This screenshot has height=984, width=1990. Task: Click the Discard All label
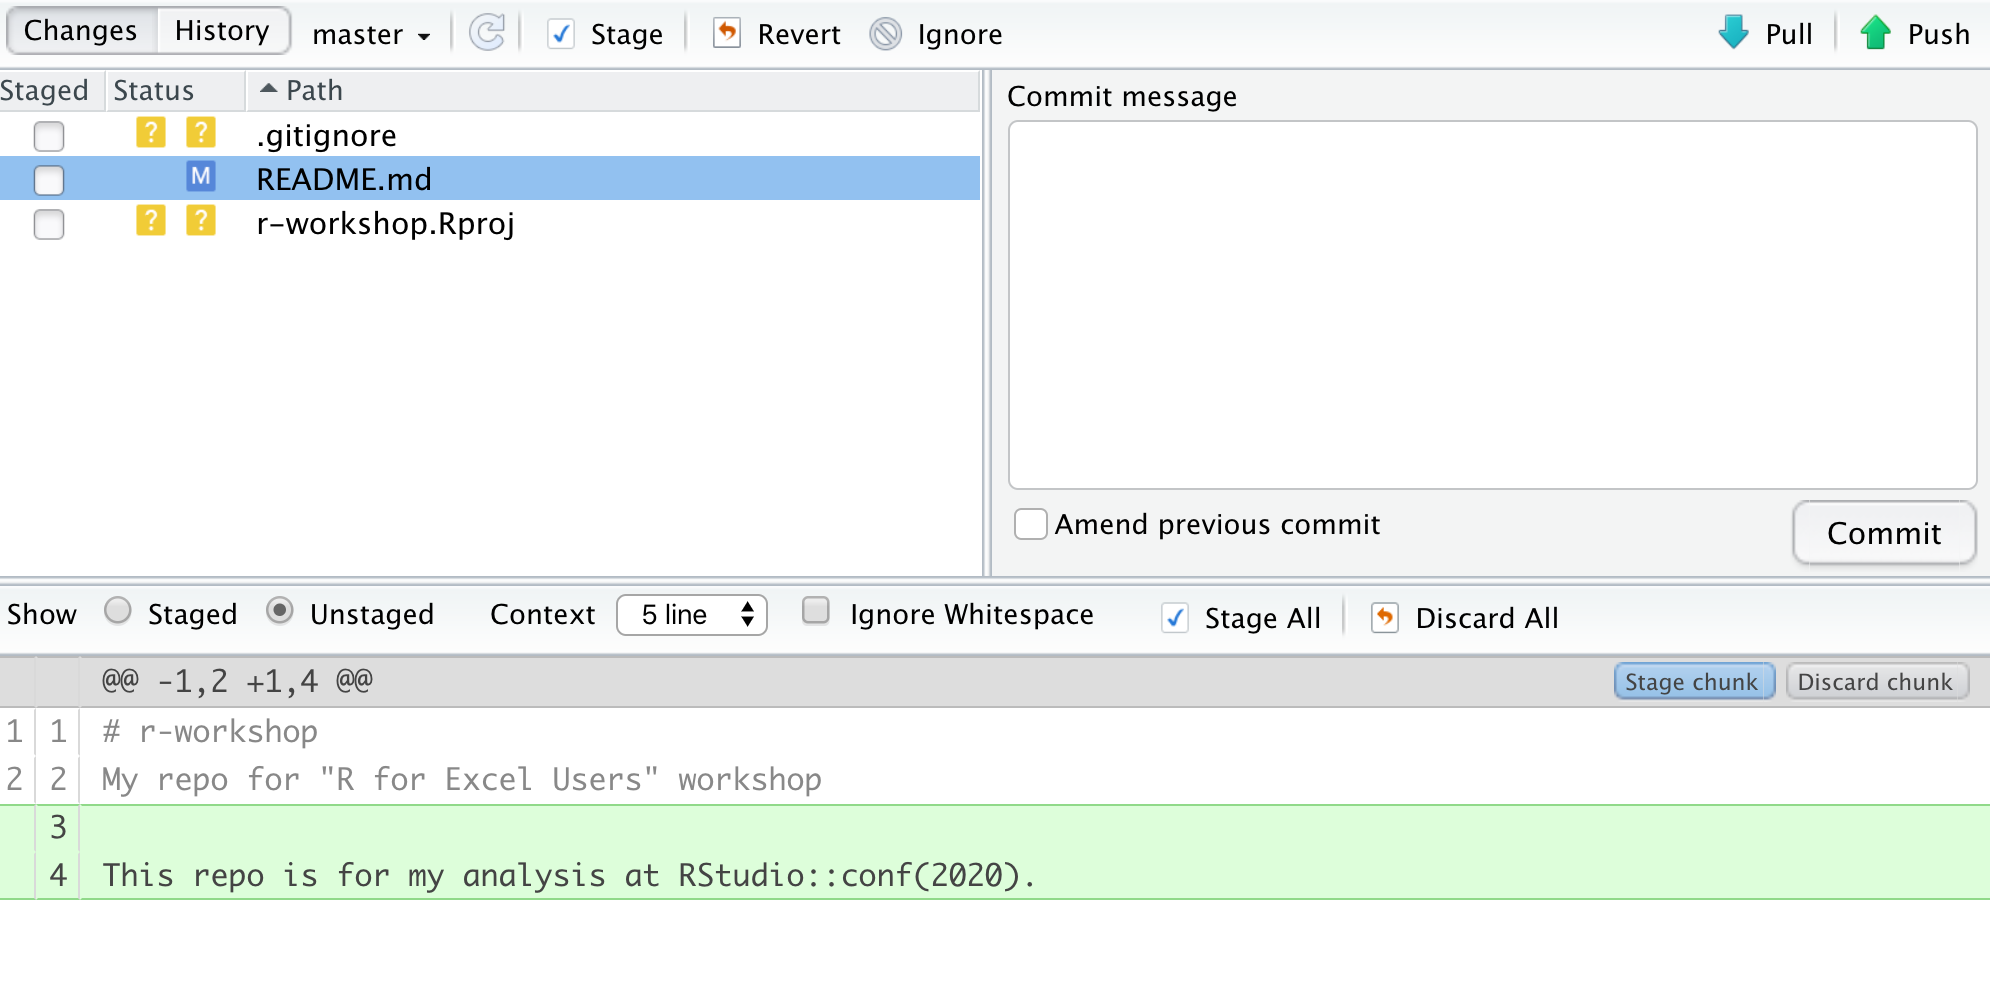click(1487, 618)
